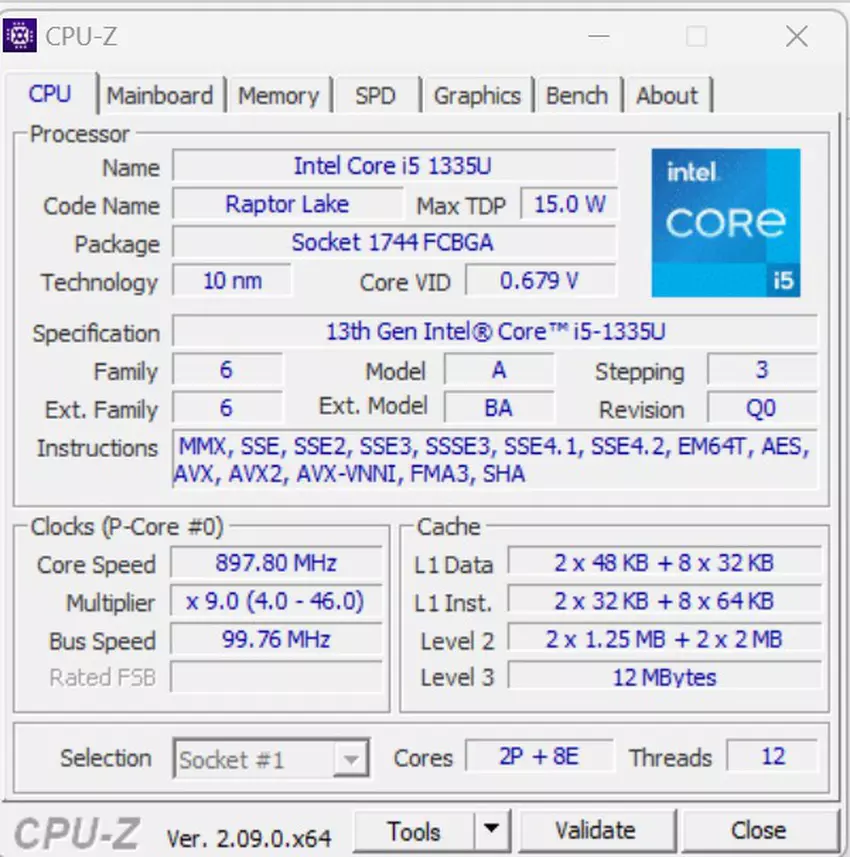This screenshot has width=850, height=857.
Task: Click the CPU-Z app icon in title bar
Action: [x=21, y=37]
